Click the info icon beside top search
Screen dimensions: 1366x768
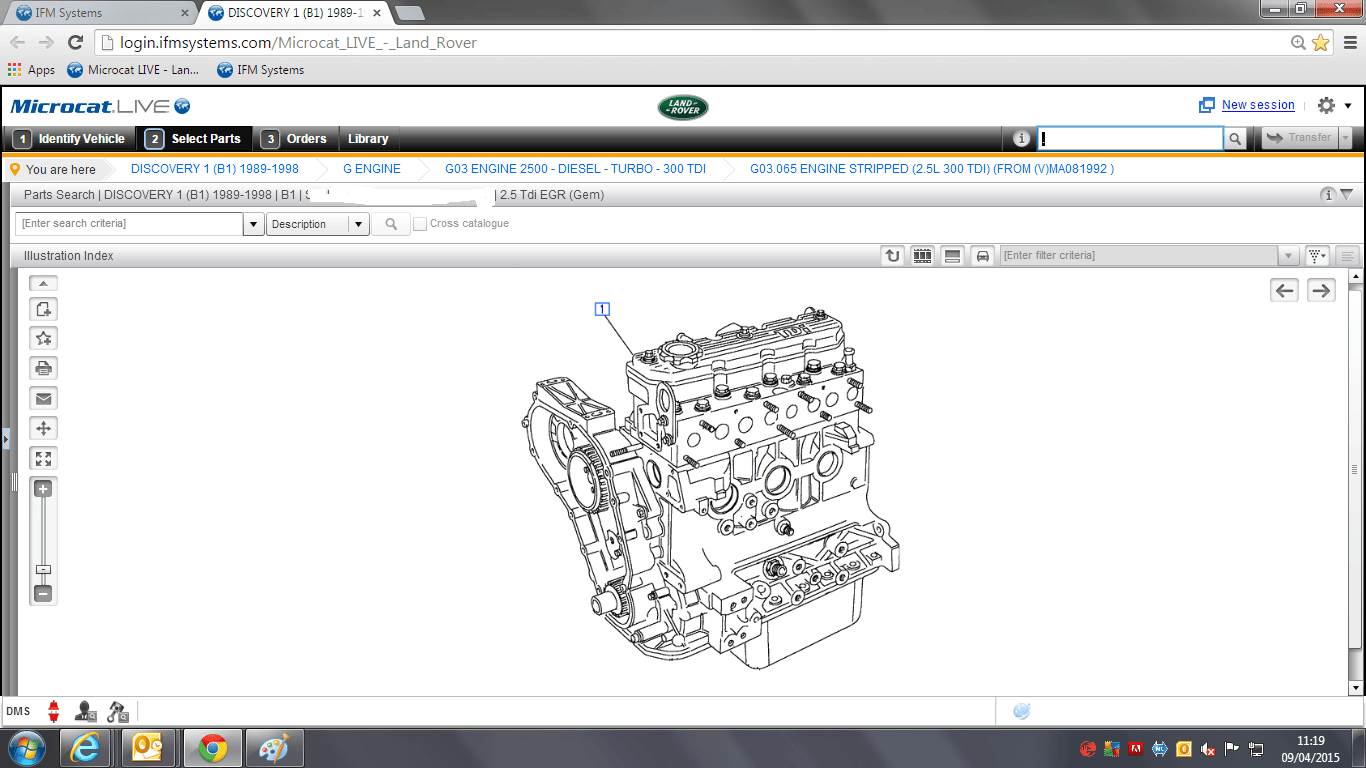[1021, 139]
